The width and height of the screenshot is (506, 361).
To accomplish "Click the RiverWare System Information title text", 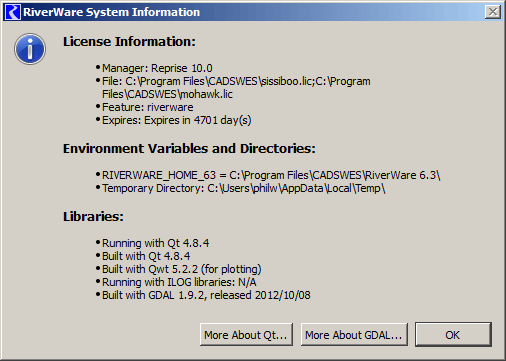I will (x=111, y=12).
